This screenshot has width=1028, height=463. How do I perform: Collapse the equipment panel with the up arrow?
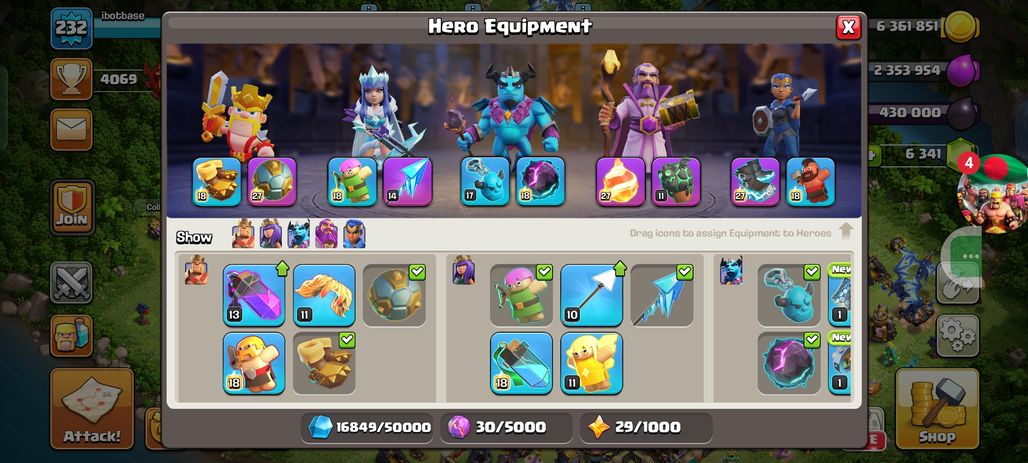pos(846,232)
